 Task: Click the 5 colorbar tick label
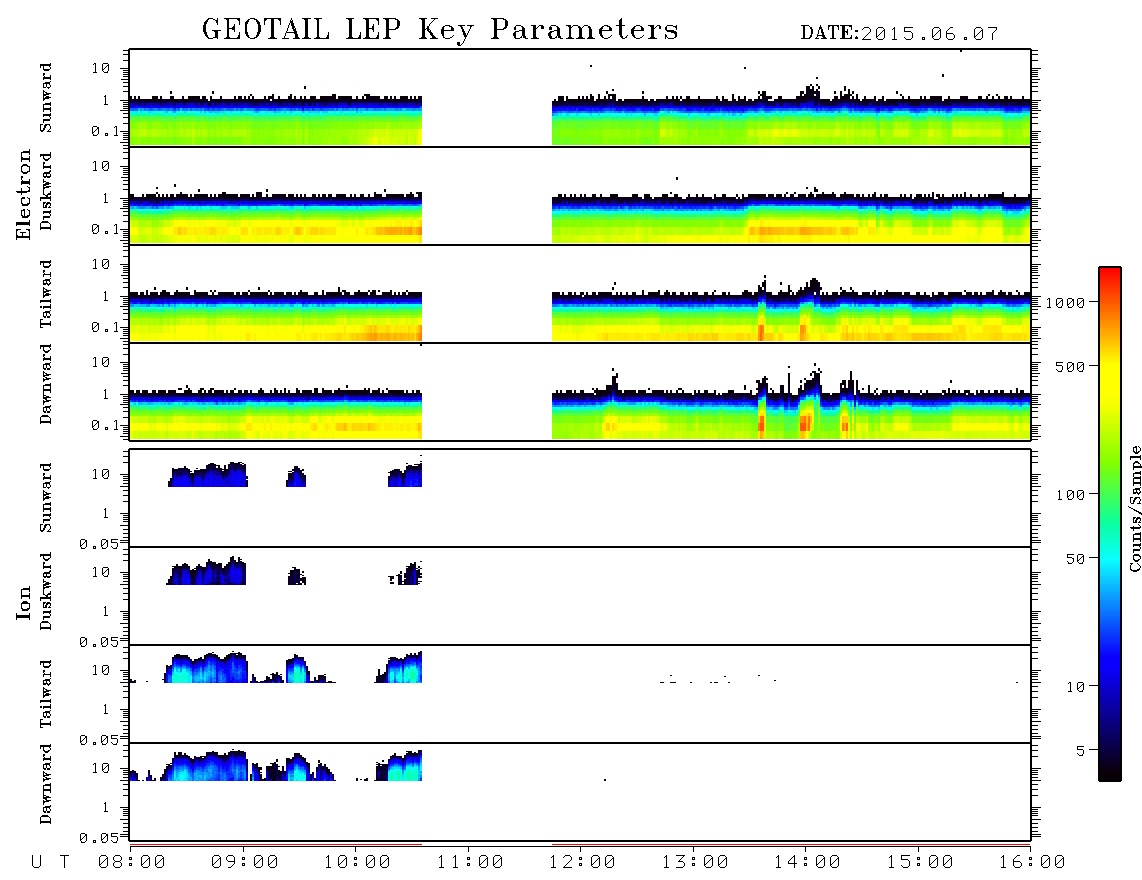[x=1081, y=751]
